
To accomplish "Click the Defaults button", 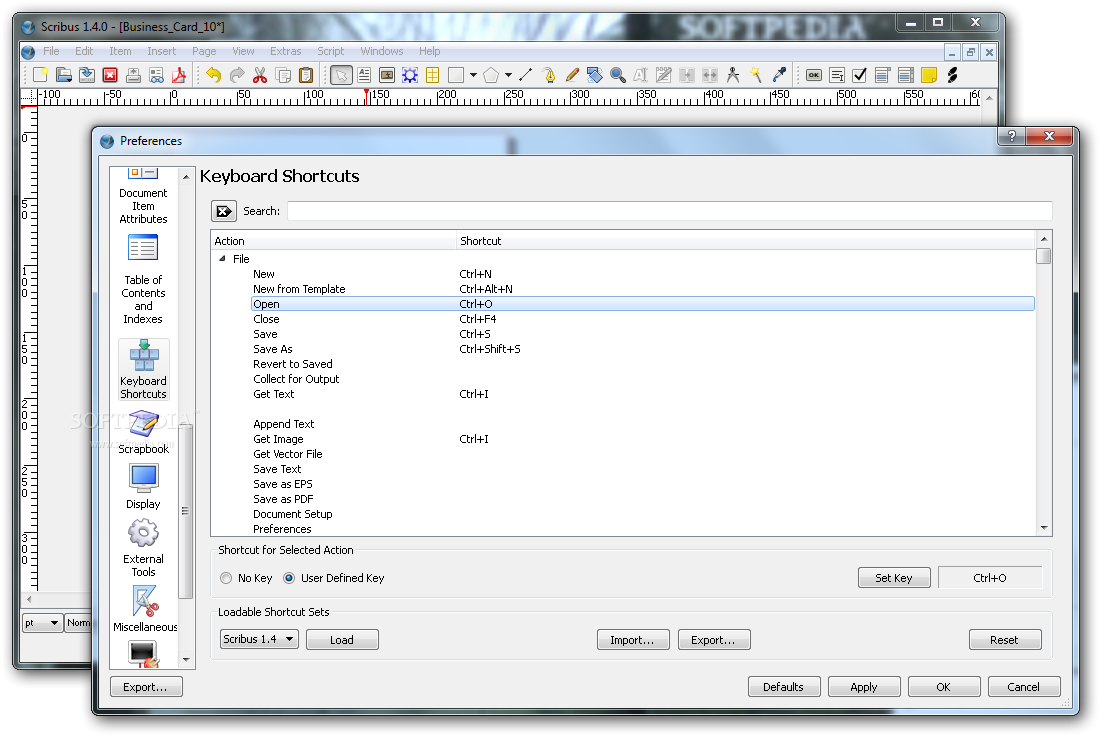I will tap(784, 686).
